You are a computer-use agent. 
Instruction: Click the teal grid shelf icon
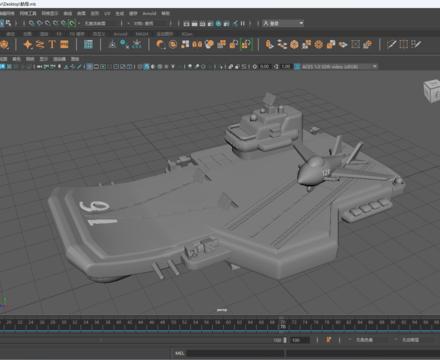(x=88, y=44)
